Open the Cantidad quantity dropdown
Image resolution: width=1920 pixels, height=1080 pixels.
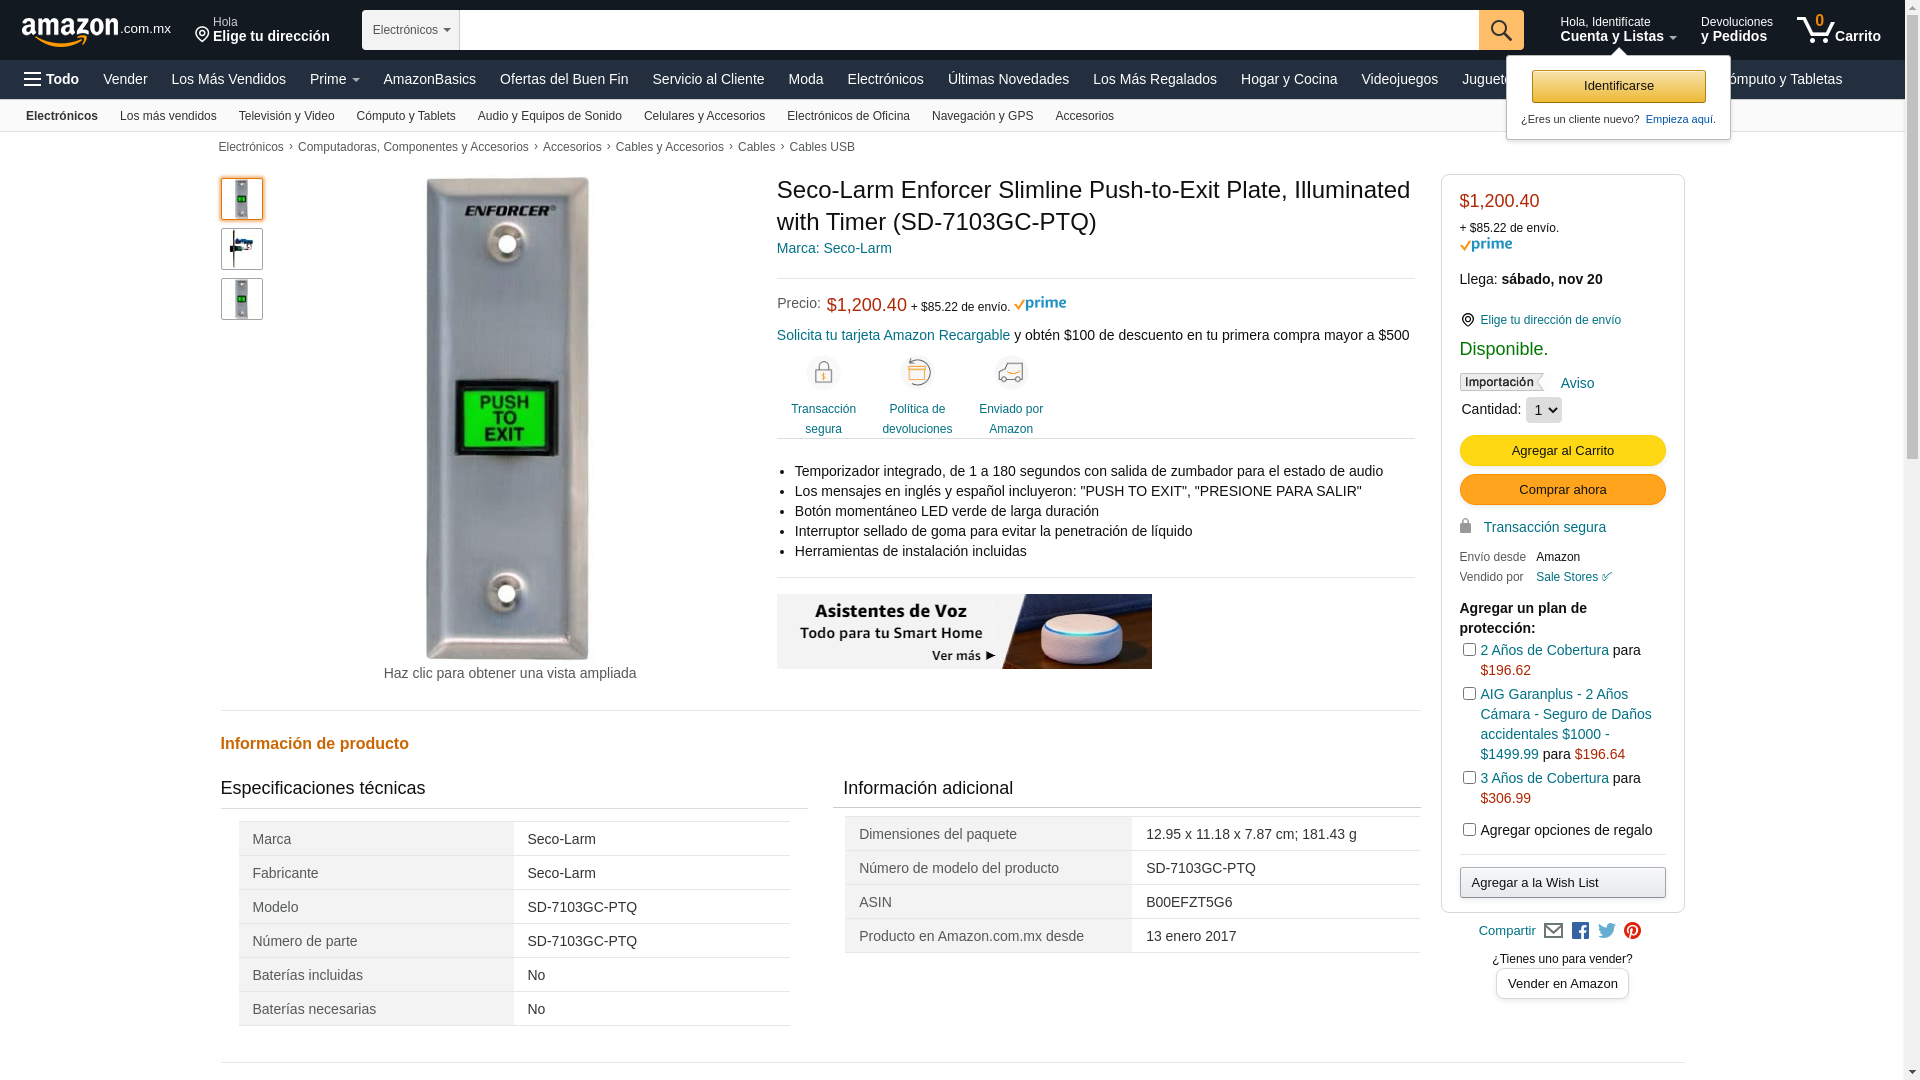(1543, 410)
